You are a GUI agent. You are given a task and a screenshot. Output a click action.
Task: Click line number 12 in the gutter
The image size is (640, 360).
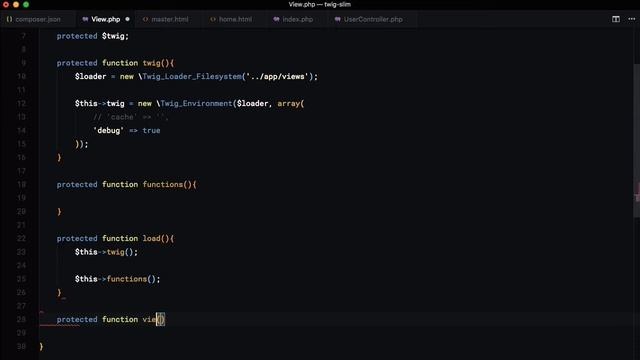point(21,104)
